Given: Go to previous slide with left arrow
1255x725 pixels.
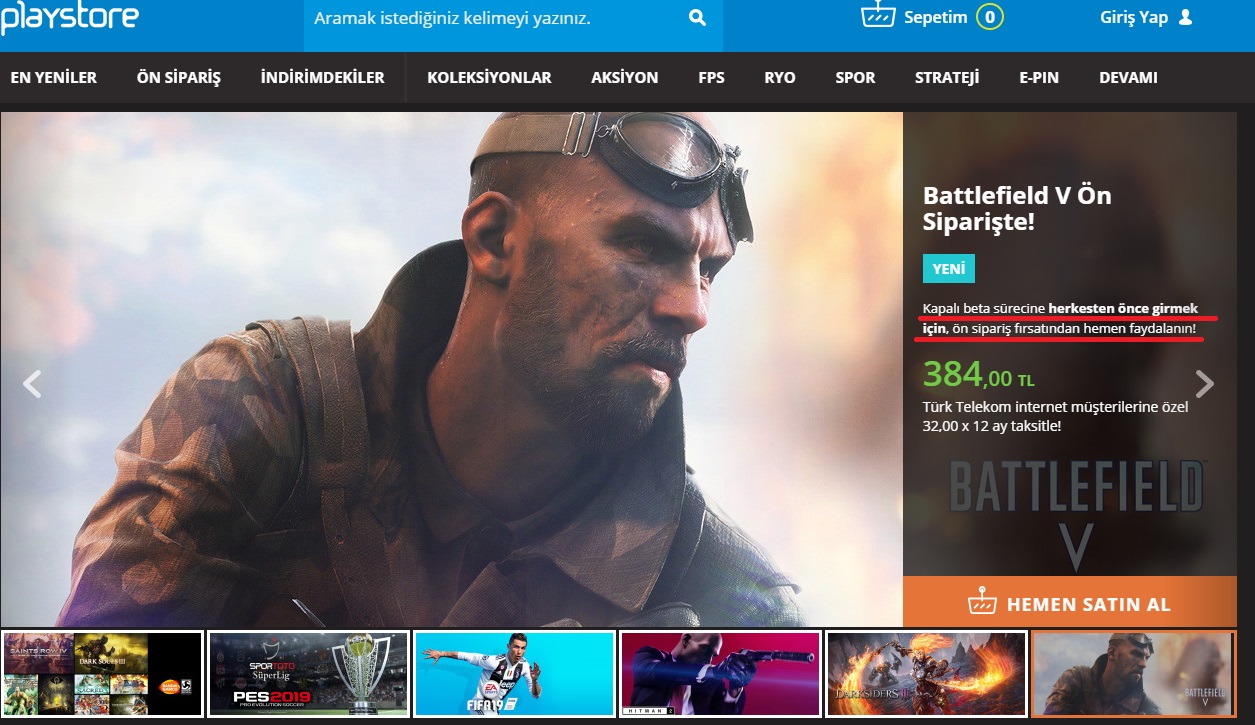Looking at the screenshot, I should (32, 384).
